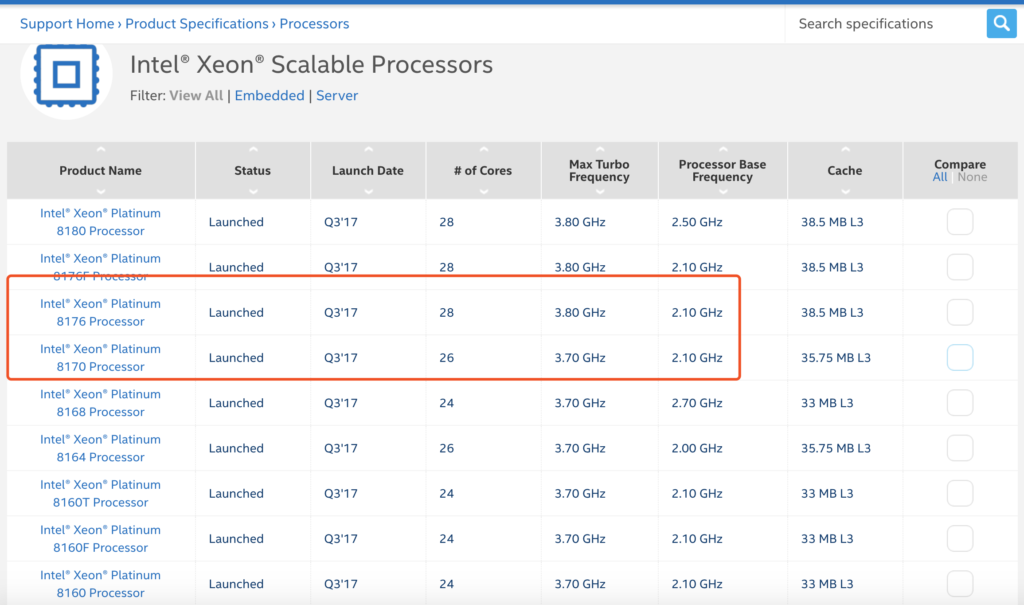Viewport: 1024px width, 605px height.
Task: Click the 2.50 GHz base frequency value
Action: coord(697,222)
